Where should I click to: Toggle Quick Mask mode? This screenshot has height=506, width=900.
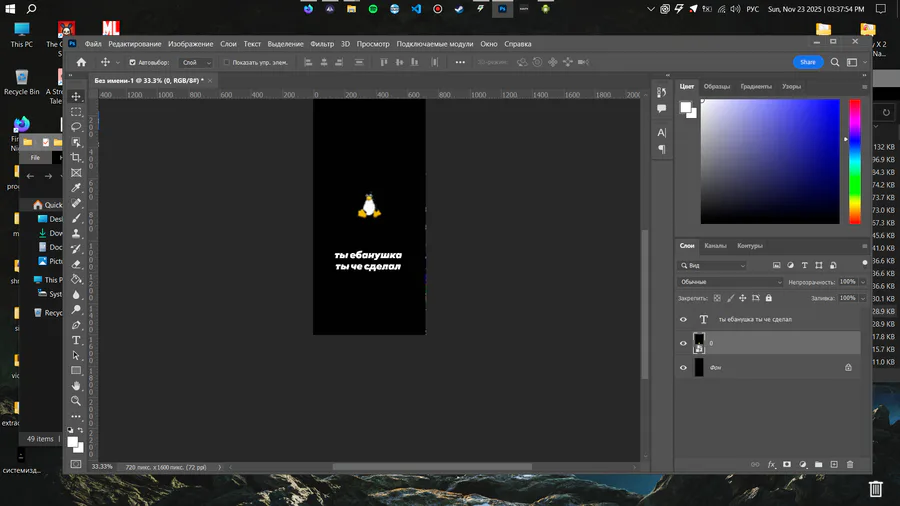tap(76, 464)
